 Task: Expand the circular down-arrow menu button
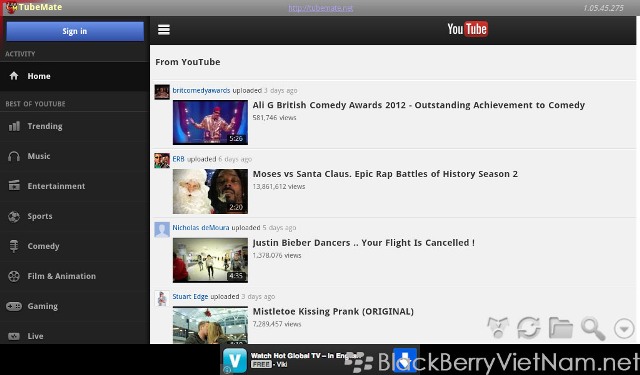point(624,328)
